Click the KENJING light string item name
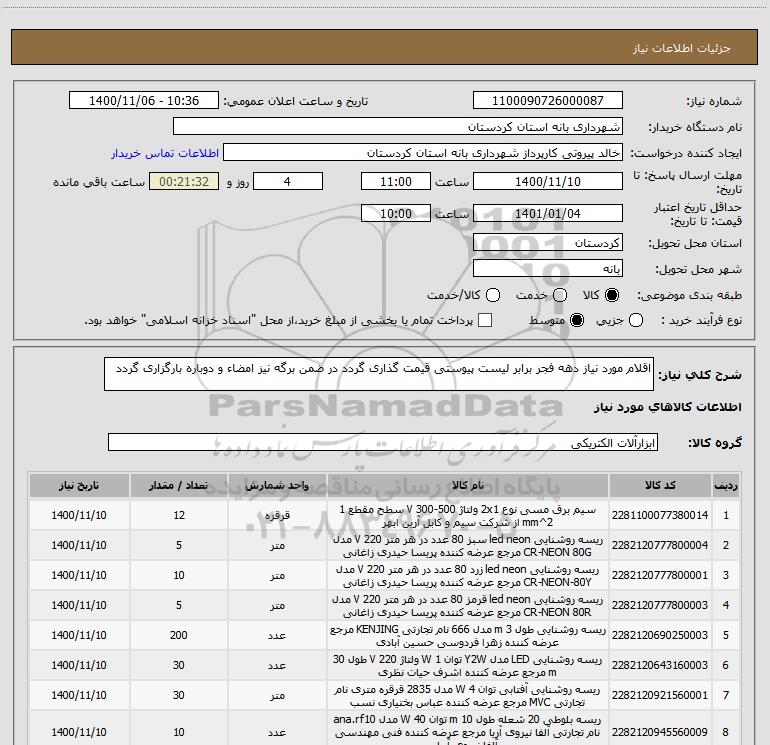 click(468, 635)
